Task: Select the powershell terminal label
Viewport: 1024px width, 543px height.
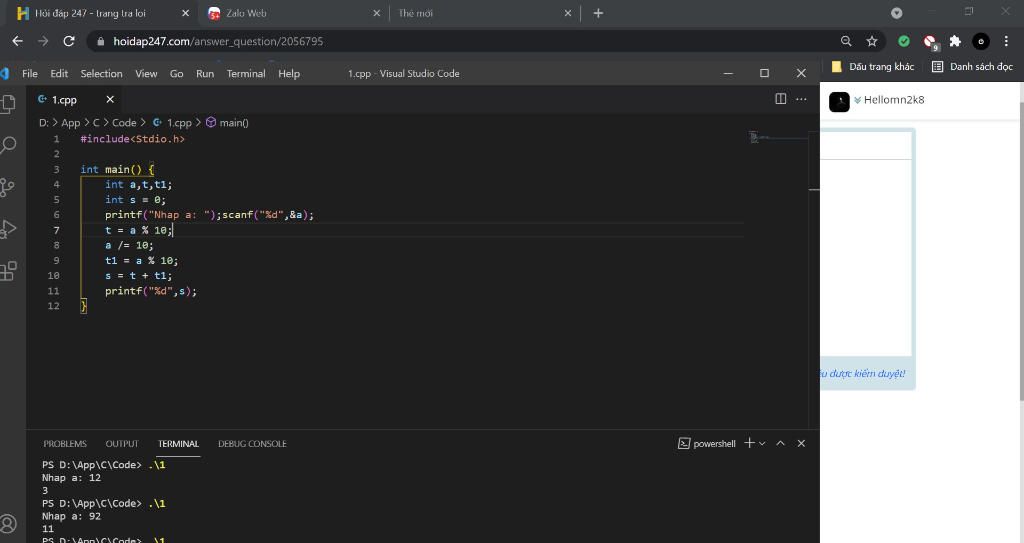Action: 707,444
